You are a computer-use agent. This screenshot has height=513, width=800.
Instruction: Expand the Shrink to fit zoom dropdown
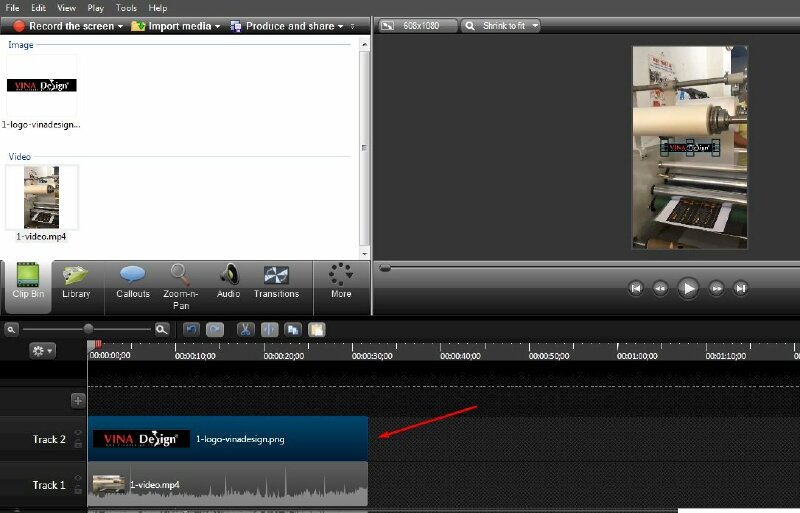[x=535, y=25]
